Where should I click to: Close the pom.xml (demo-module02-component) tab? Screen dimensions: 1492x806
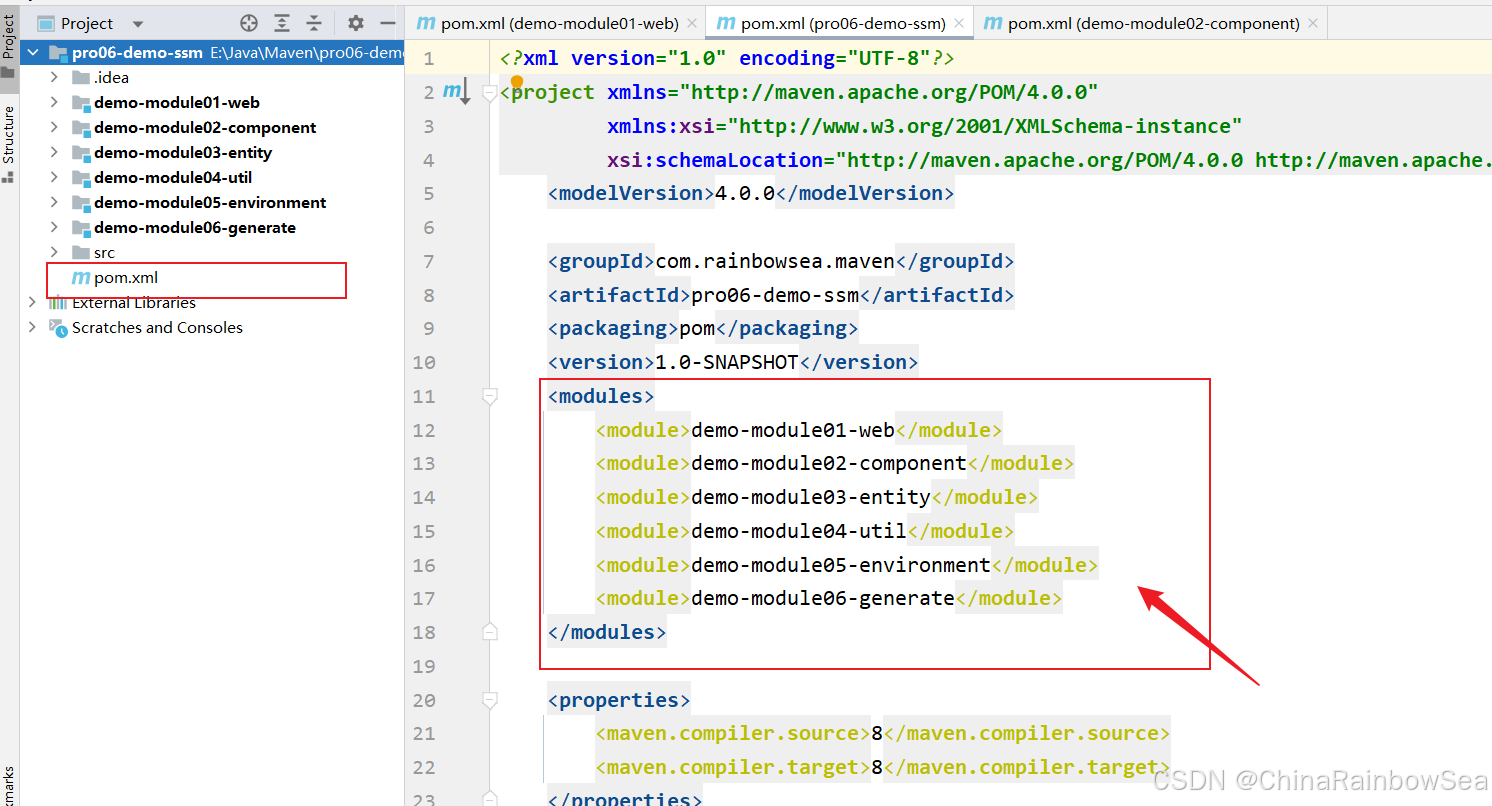coord(1312,23)
